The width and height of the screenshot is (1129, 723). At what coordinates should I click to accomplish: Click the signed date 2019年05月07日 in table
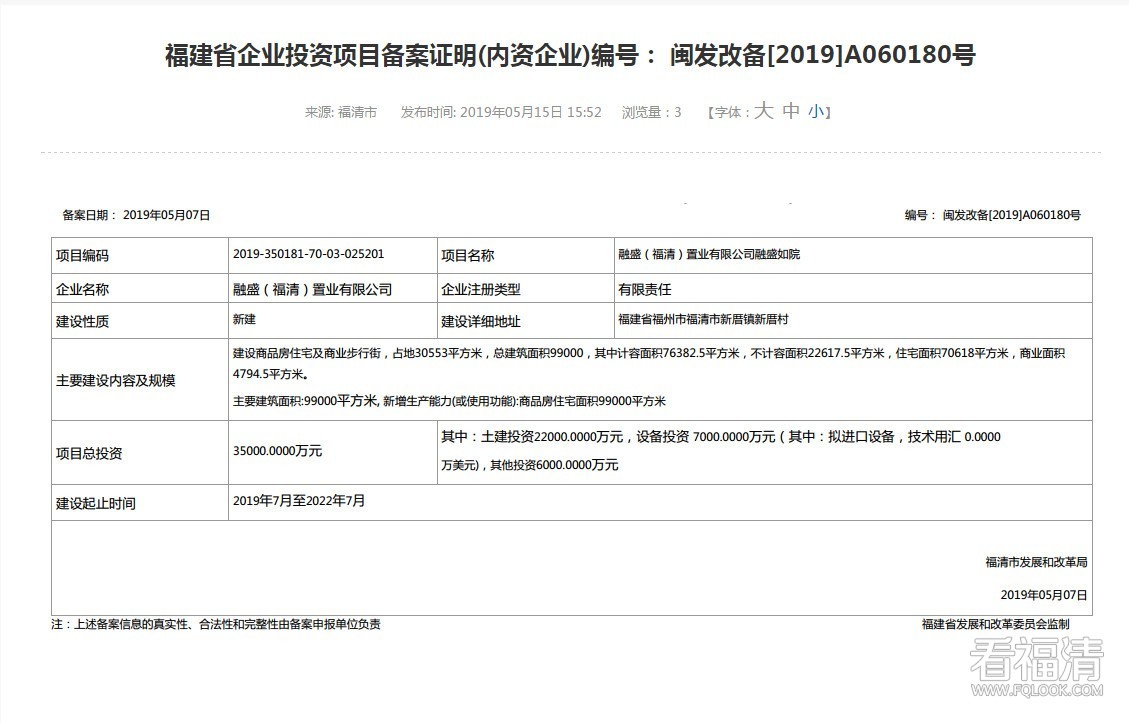tap(1044, 595)
